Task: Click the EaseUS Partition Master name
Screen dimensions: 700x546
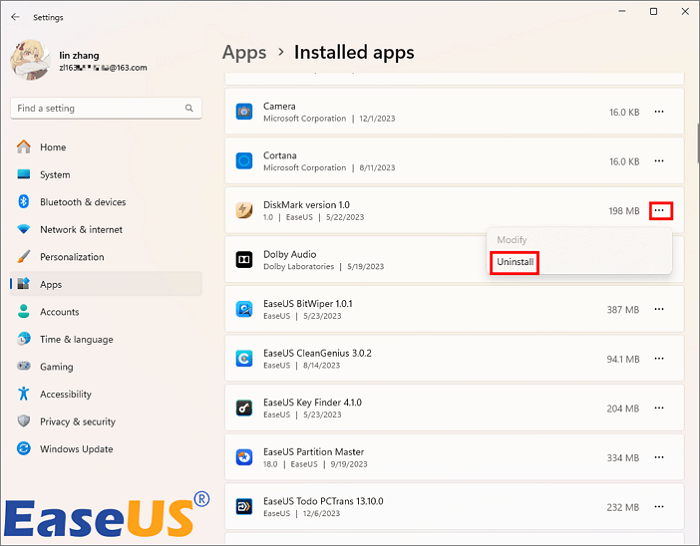Action: tap(313, 452)
